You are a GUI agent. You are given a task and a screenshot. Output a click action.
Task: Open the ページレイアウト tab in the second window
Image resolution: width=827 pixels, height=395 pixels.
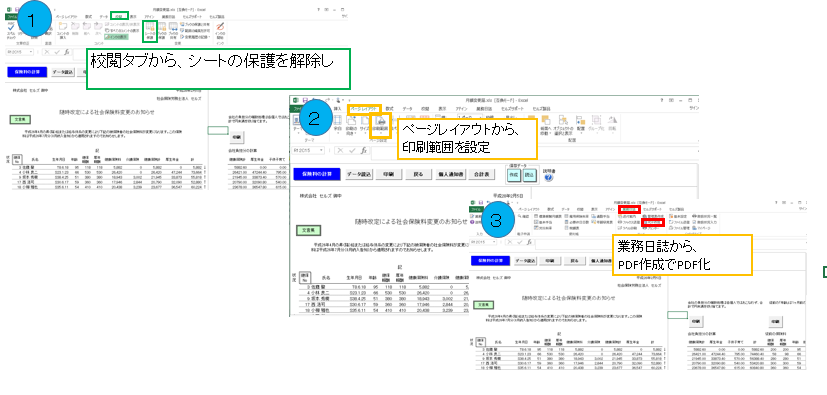click(x=364, y=108)
